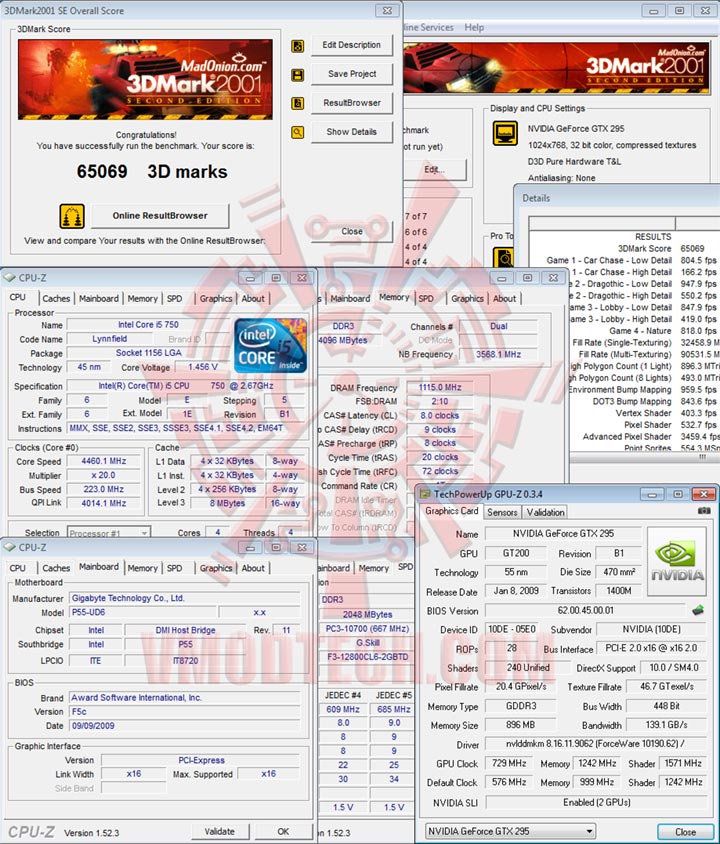Click the top CPU-Z title bar icon
Image resolution: width=720 pixels, height=844 pixels.
coord(10,278)
